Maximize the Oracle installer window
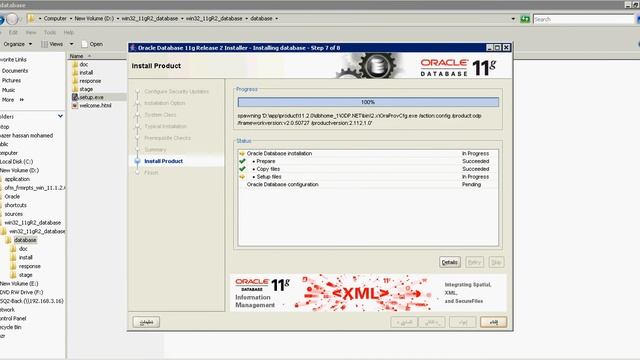The width and height of the screenshot is (640, 360). coord(498,48)
